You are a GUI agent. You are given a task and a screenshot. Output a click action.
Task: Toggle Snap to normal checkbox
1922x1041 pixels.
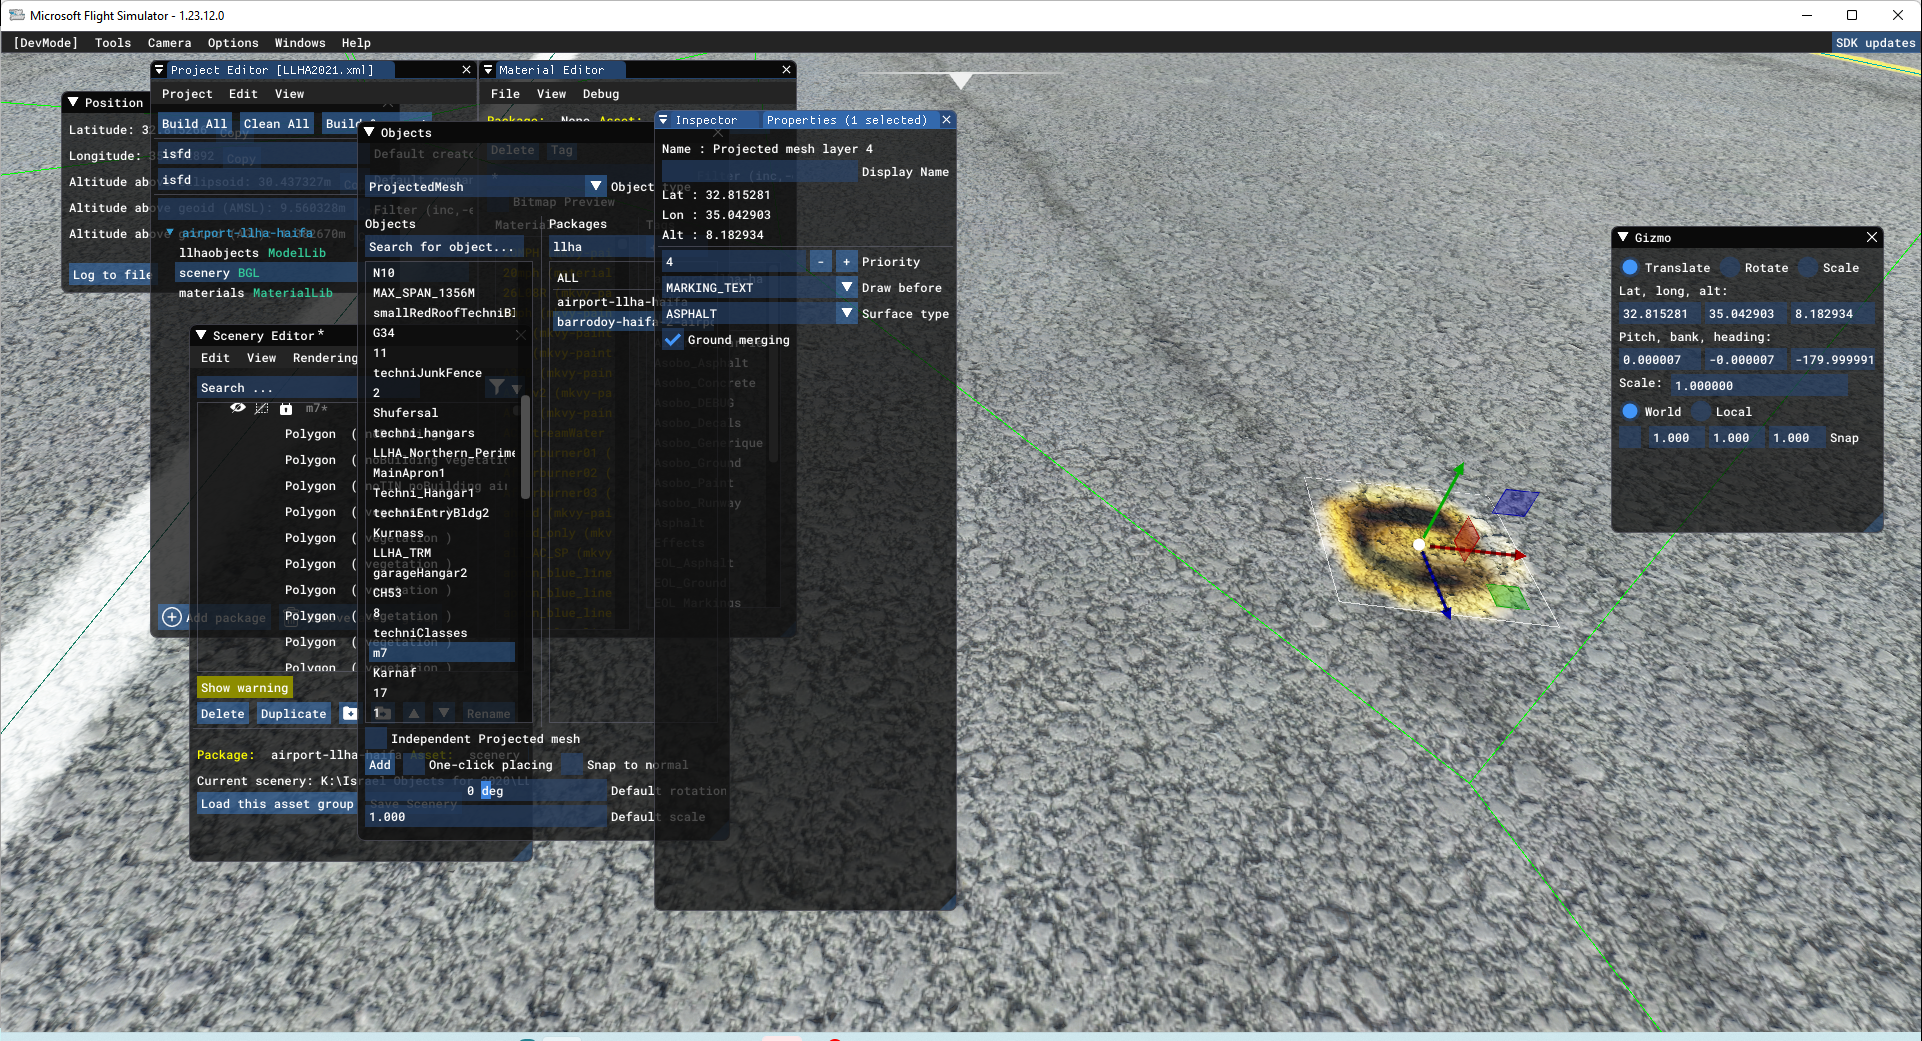(572, 765)
